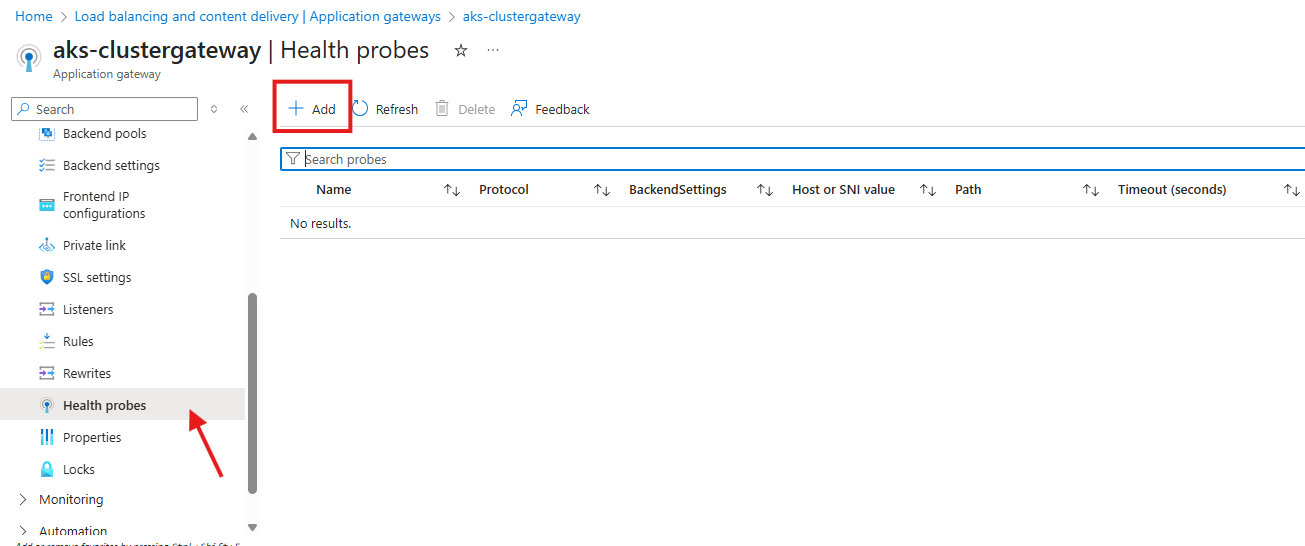This screenshot has height=546, width=1305.
Task: Open Load balancing and content delivery breadcrumb
Action: 258,16
